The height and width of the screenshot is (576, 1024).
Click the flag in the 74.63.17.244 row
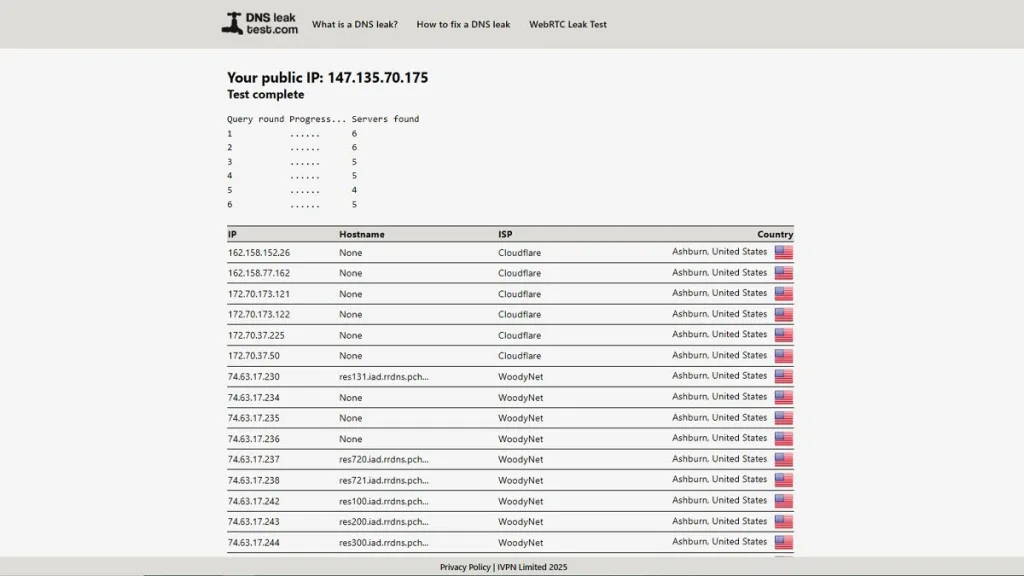click(x=783, y=542)
